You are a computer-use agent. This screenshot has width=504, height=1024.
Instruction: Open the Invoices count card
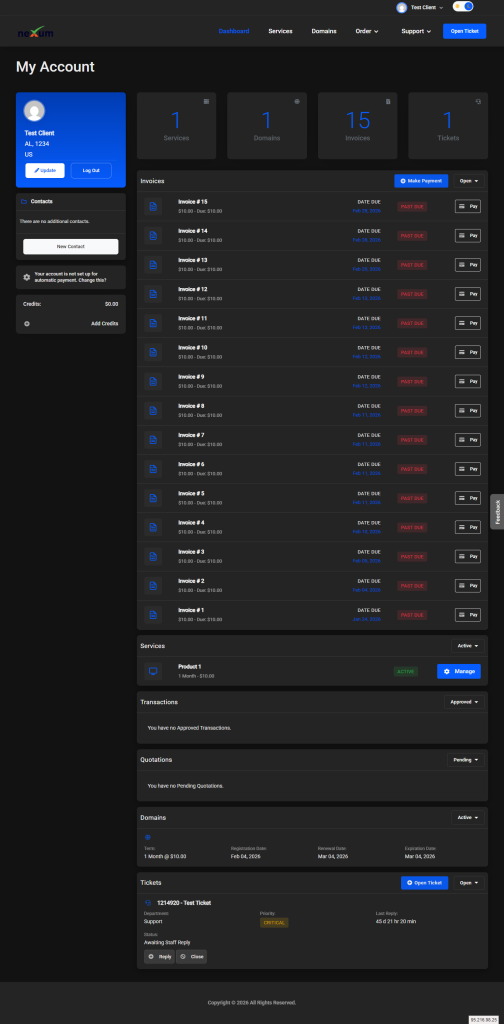tap(357, 125)
